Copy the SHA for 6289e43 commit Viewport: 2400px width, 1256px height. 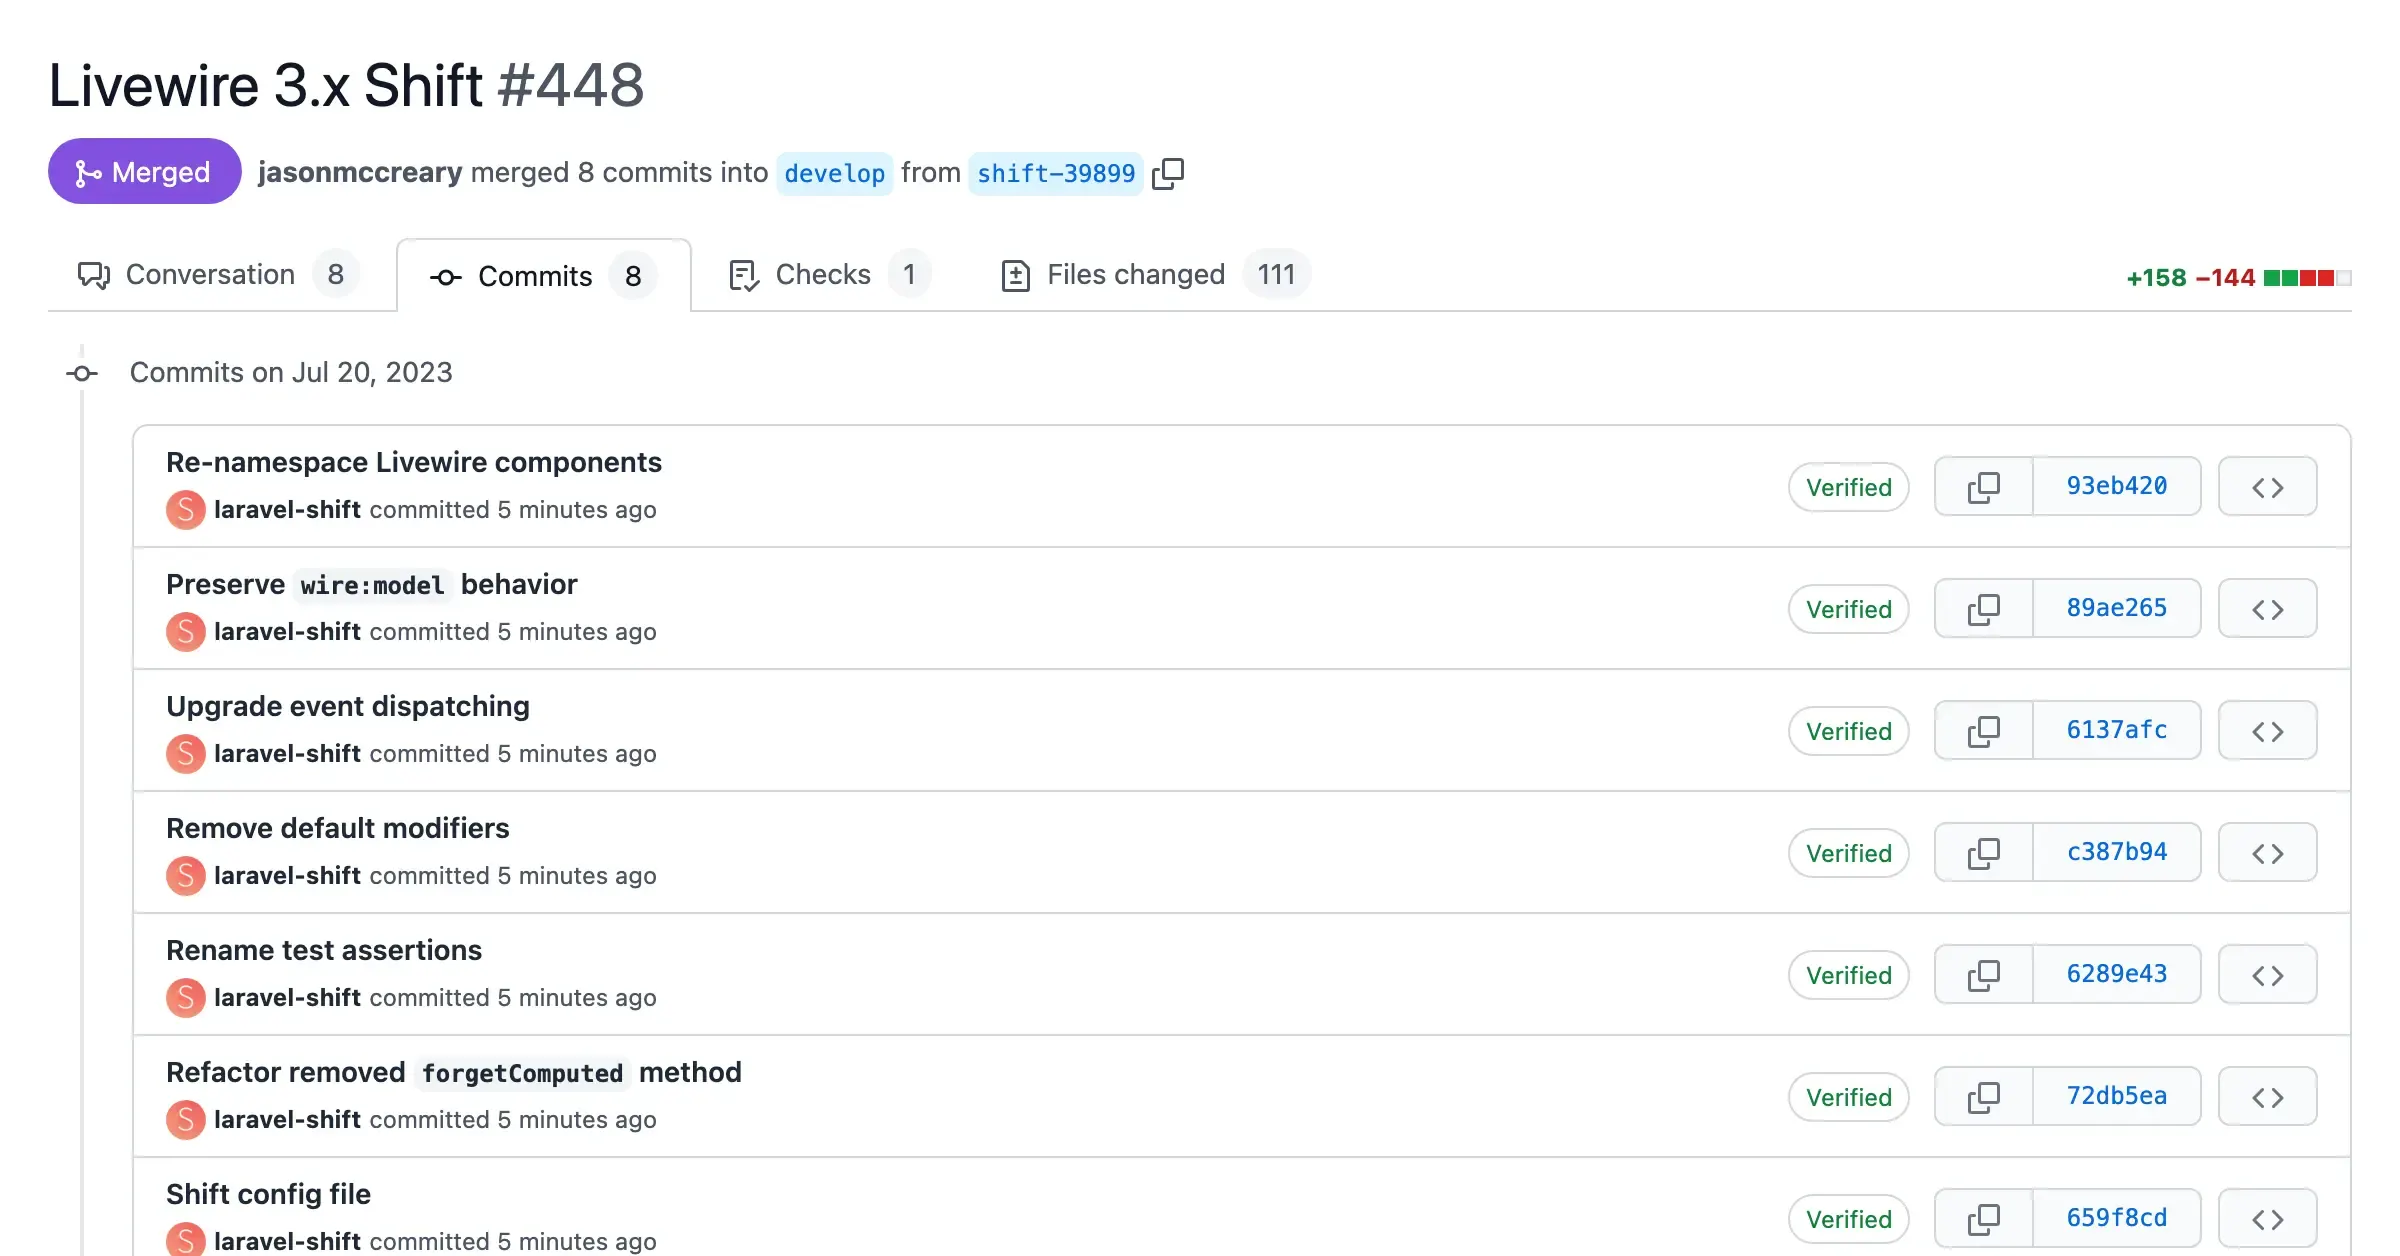pyautogui.click(x=1983, y=974)
